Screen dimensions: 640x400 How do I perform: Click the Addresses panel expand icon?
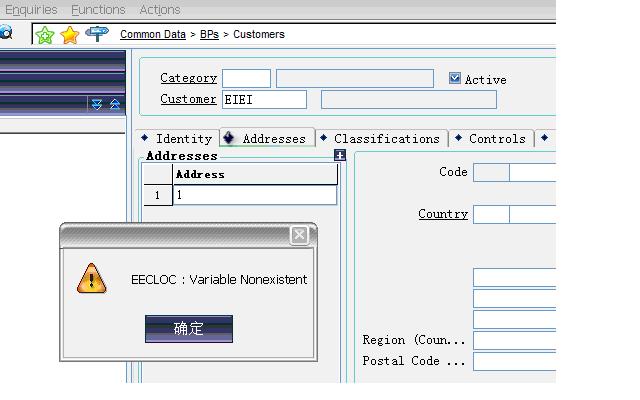click(340, 155)
